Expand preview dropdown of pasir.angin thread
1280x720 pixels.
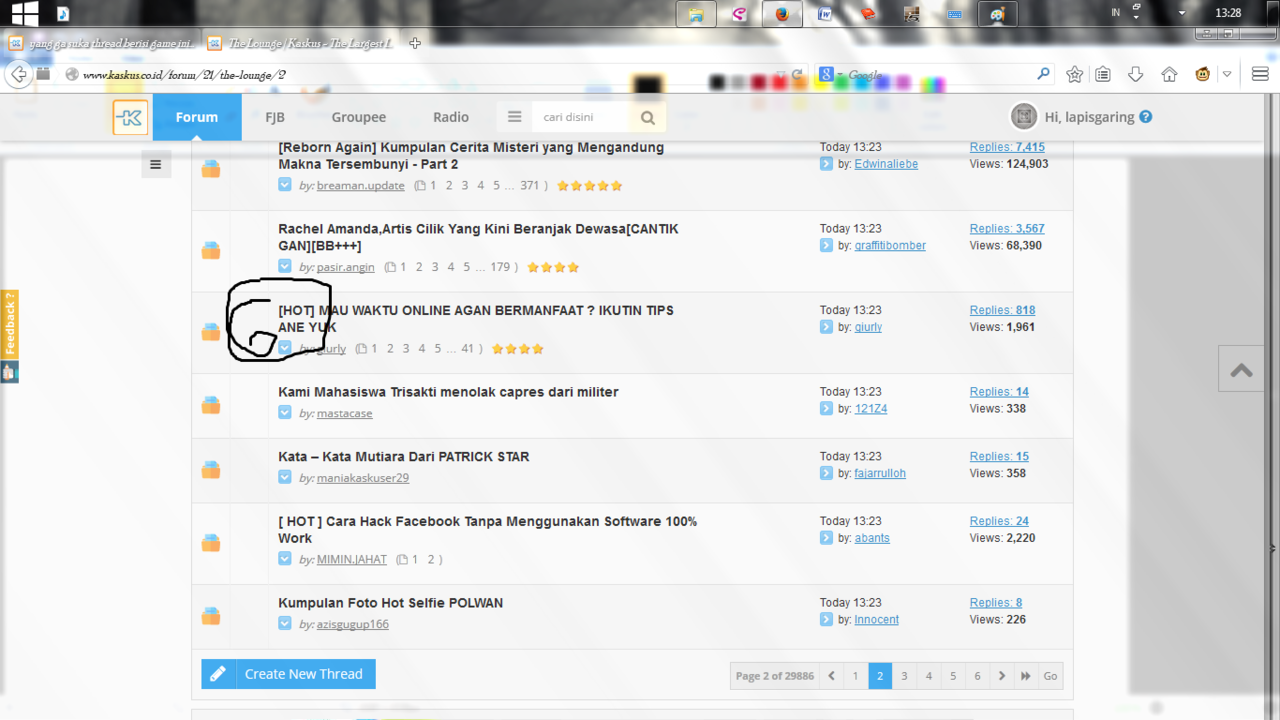pos(285,267)
